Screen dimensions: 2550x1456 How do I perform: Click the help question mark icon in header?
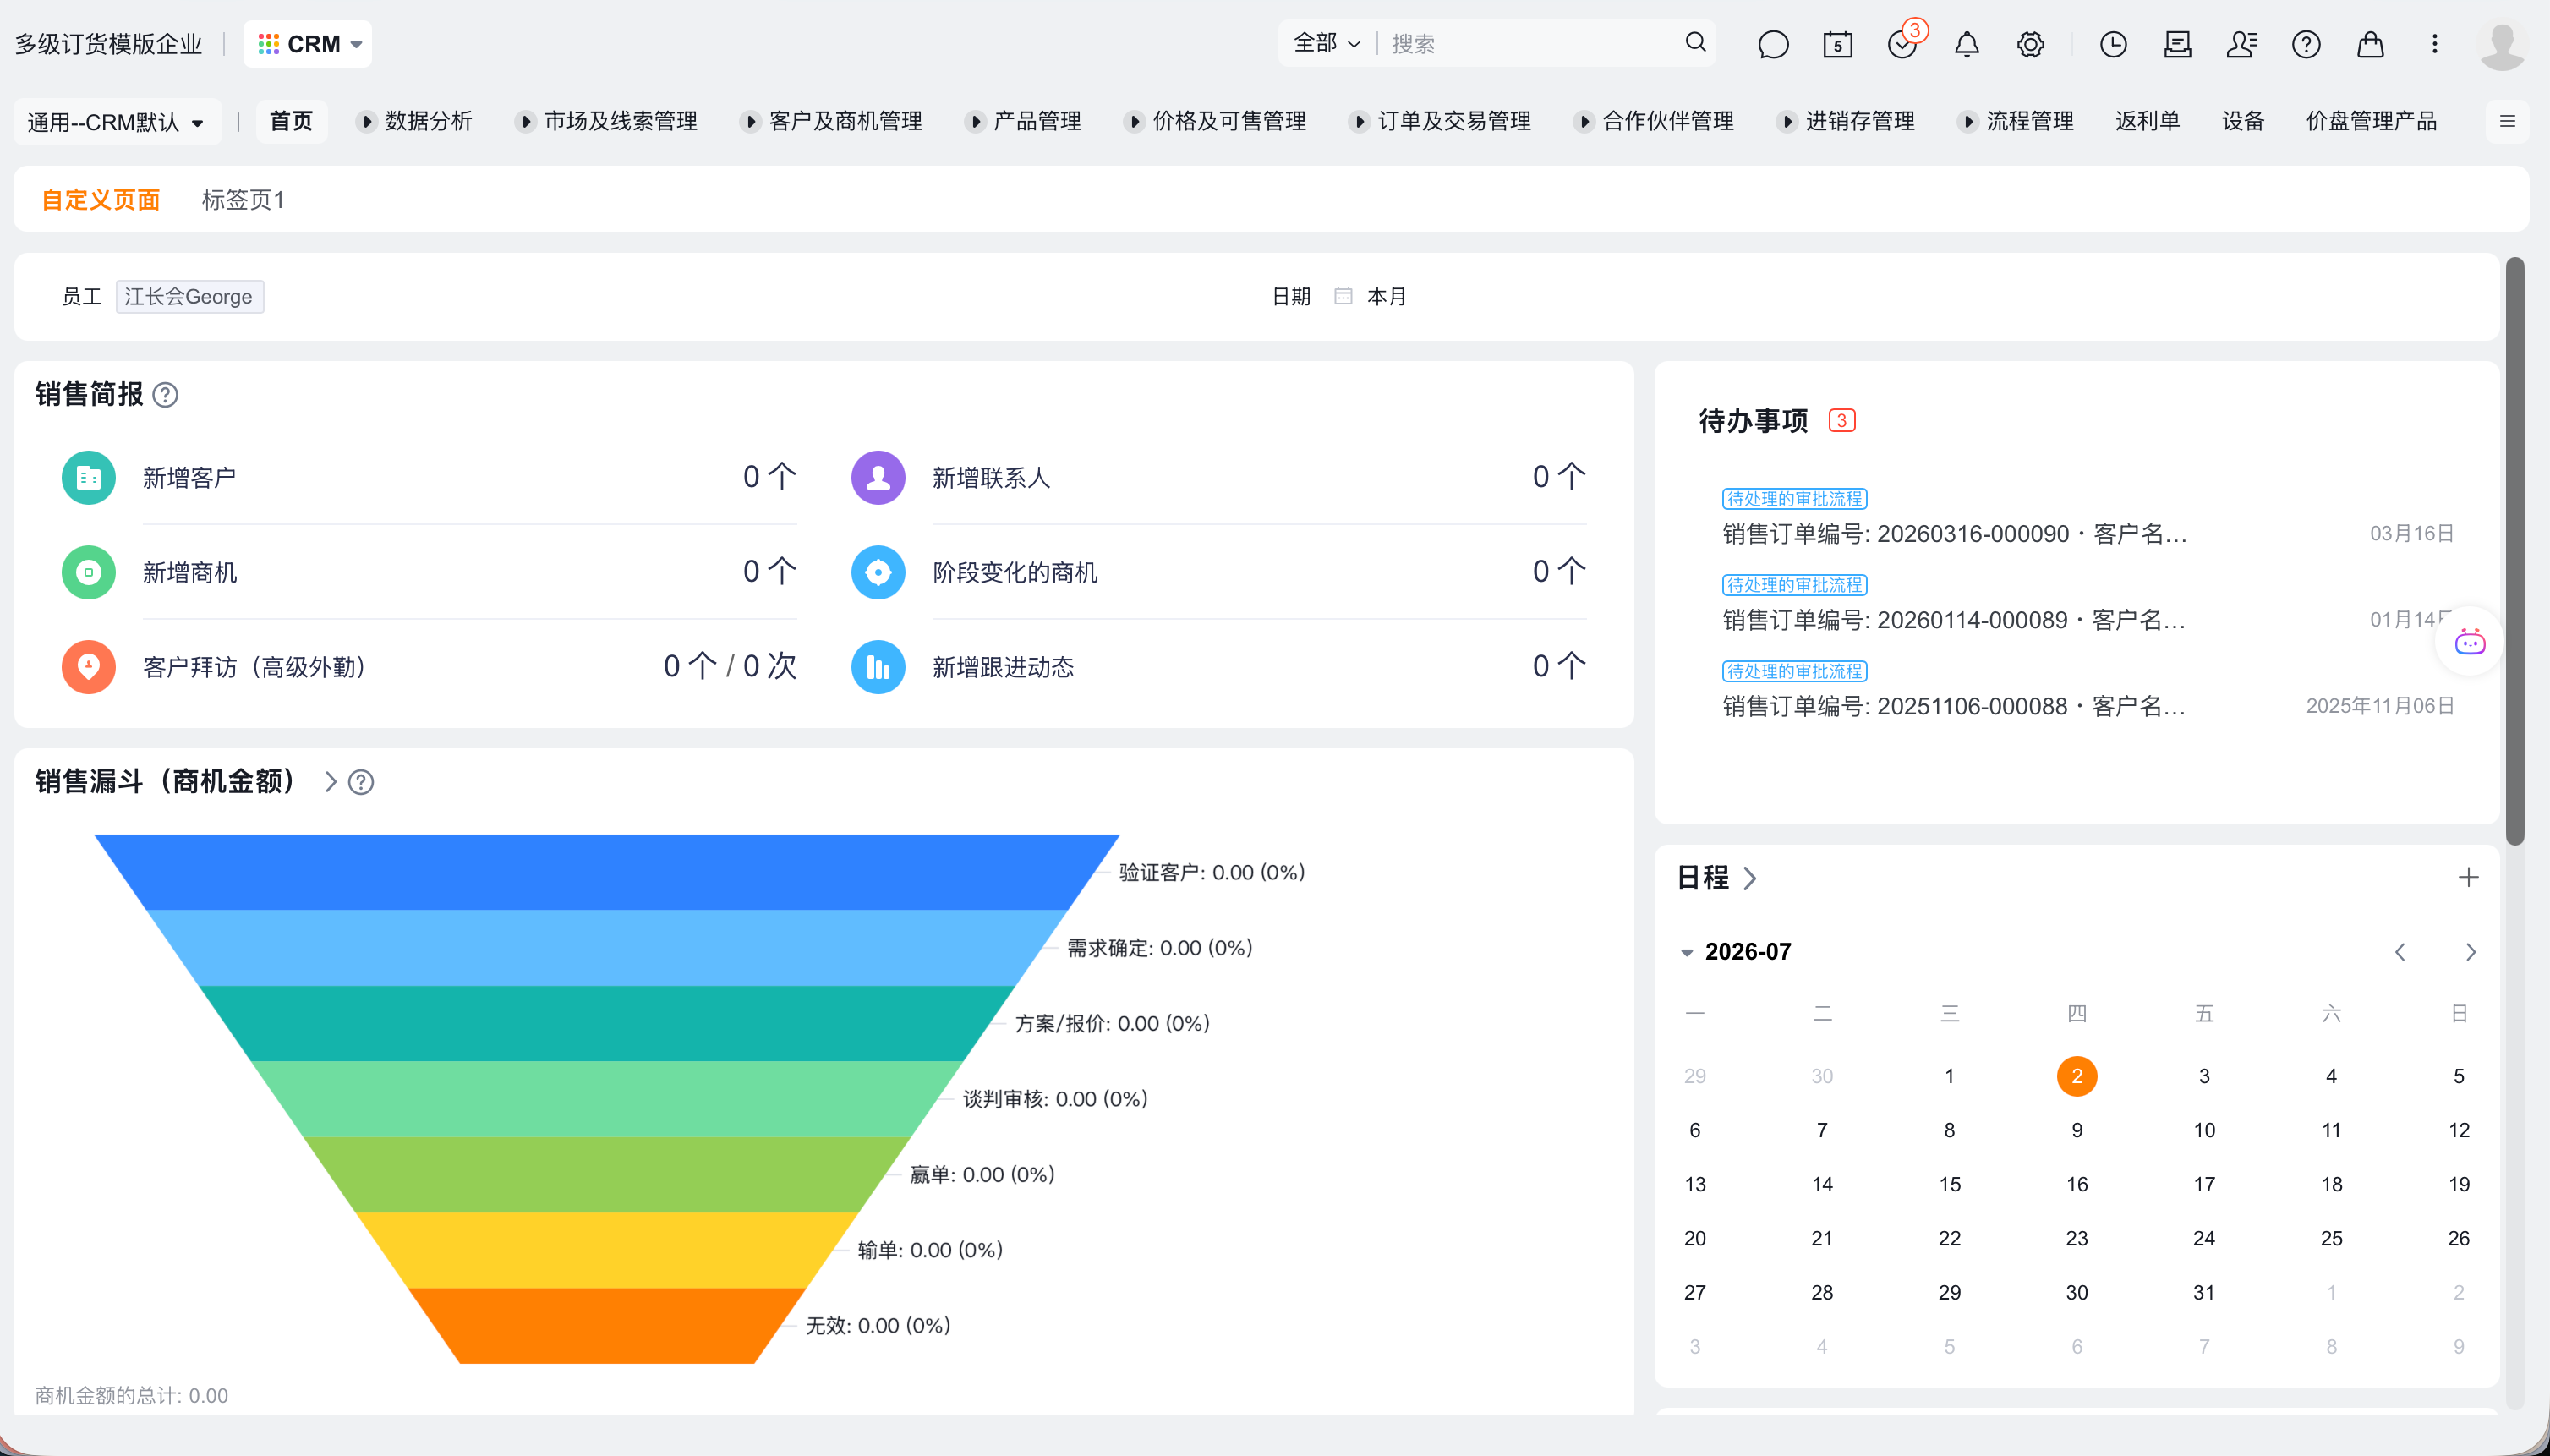pos(2306,44)
